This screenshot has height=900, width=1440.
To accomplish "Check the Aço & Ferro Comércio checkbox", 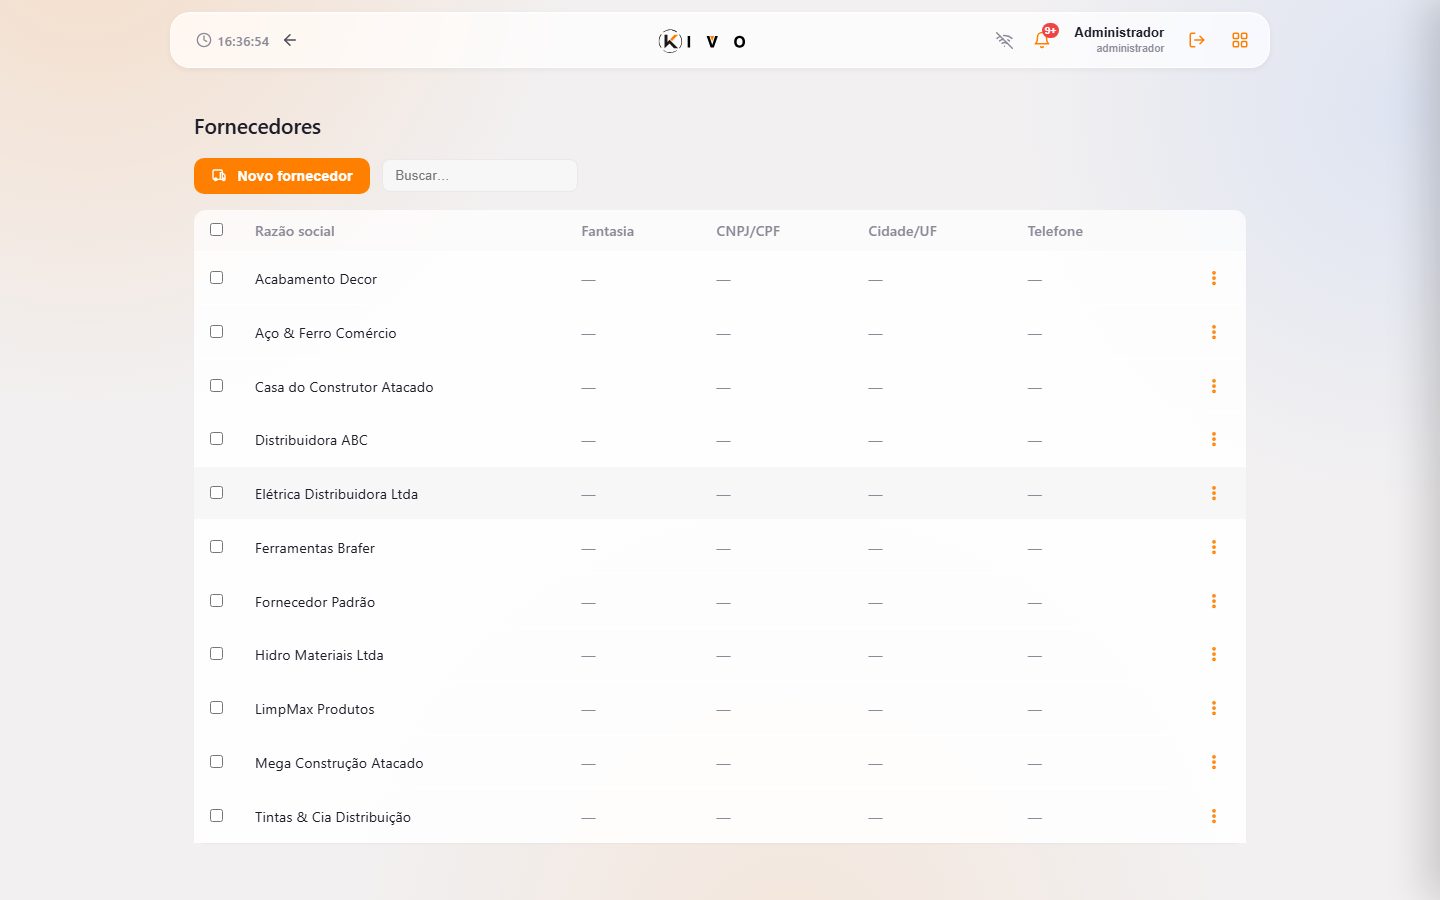I will click(216, 331).
